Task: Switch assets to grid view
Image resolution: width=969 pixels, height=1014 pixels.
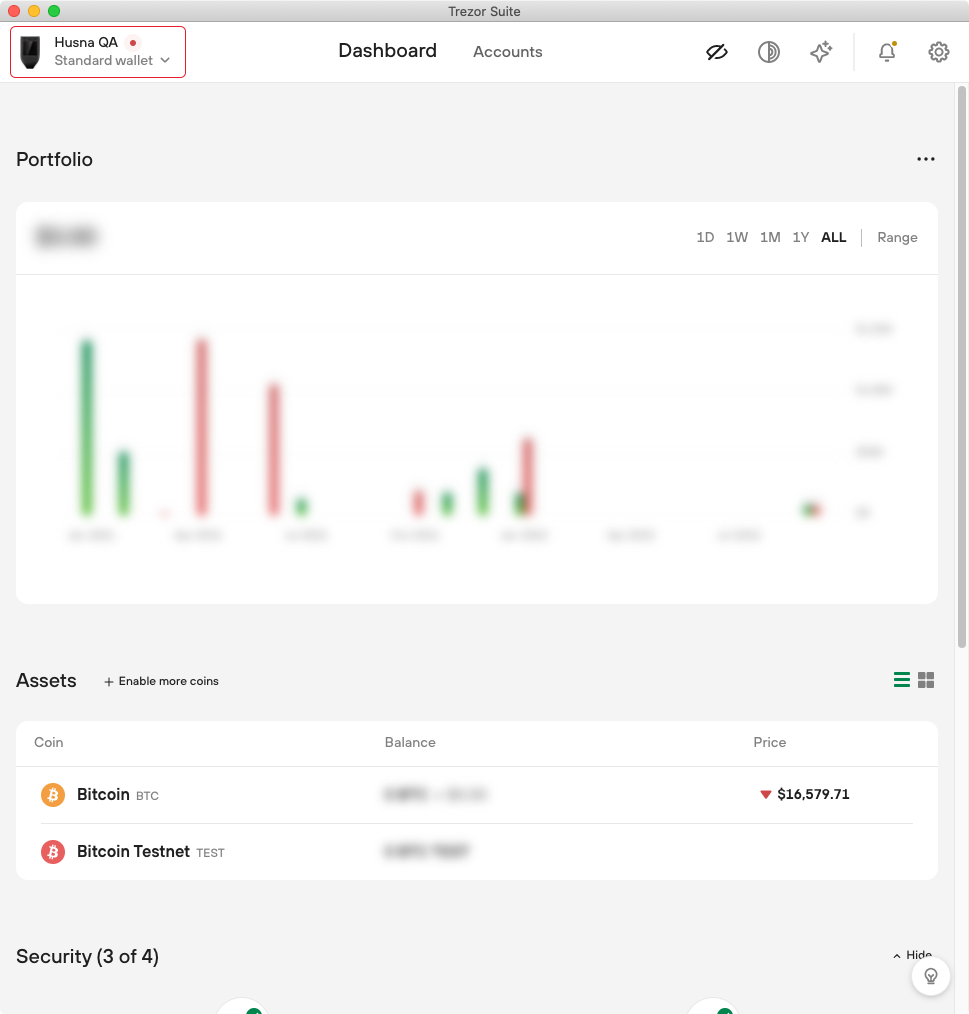Action: click(x=926, y=680)
